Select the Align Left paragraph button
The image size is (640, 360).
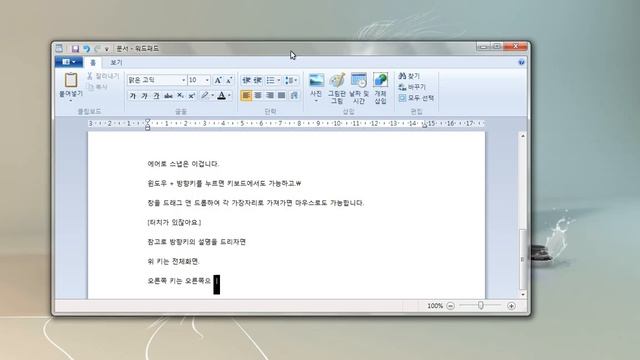pyautogui.click(x=246, y=96)
